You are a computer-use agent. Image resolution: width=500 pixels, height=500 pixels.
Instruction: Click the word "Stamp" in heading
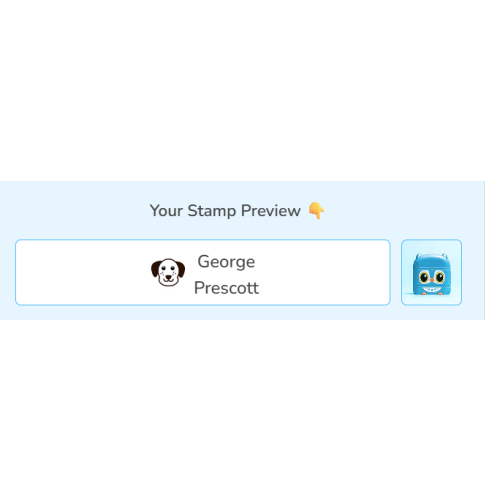(x=212, y=211)
